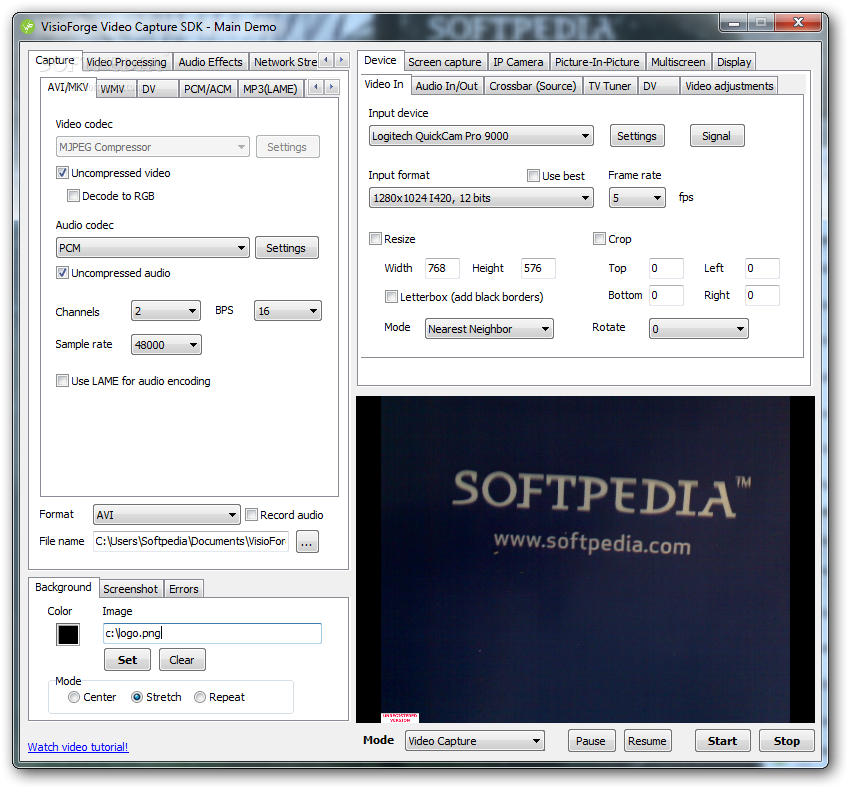Open the Video adjustments tab

[729, 86]
